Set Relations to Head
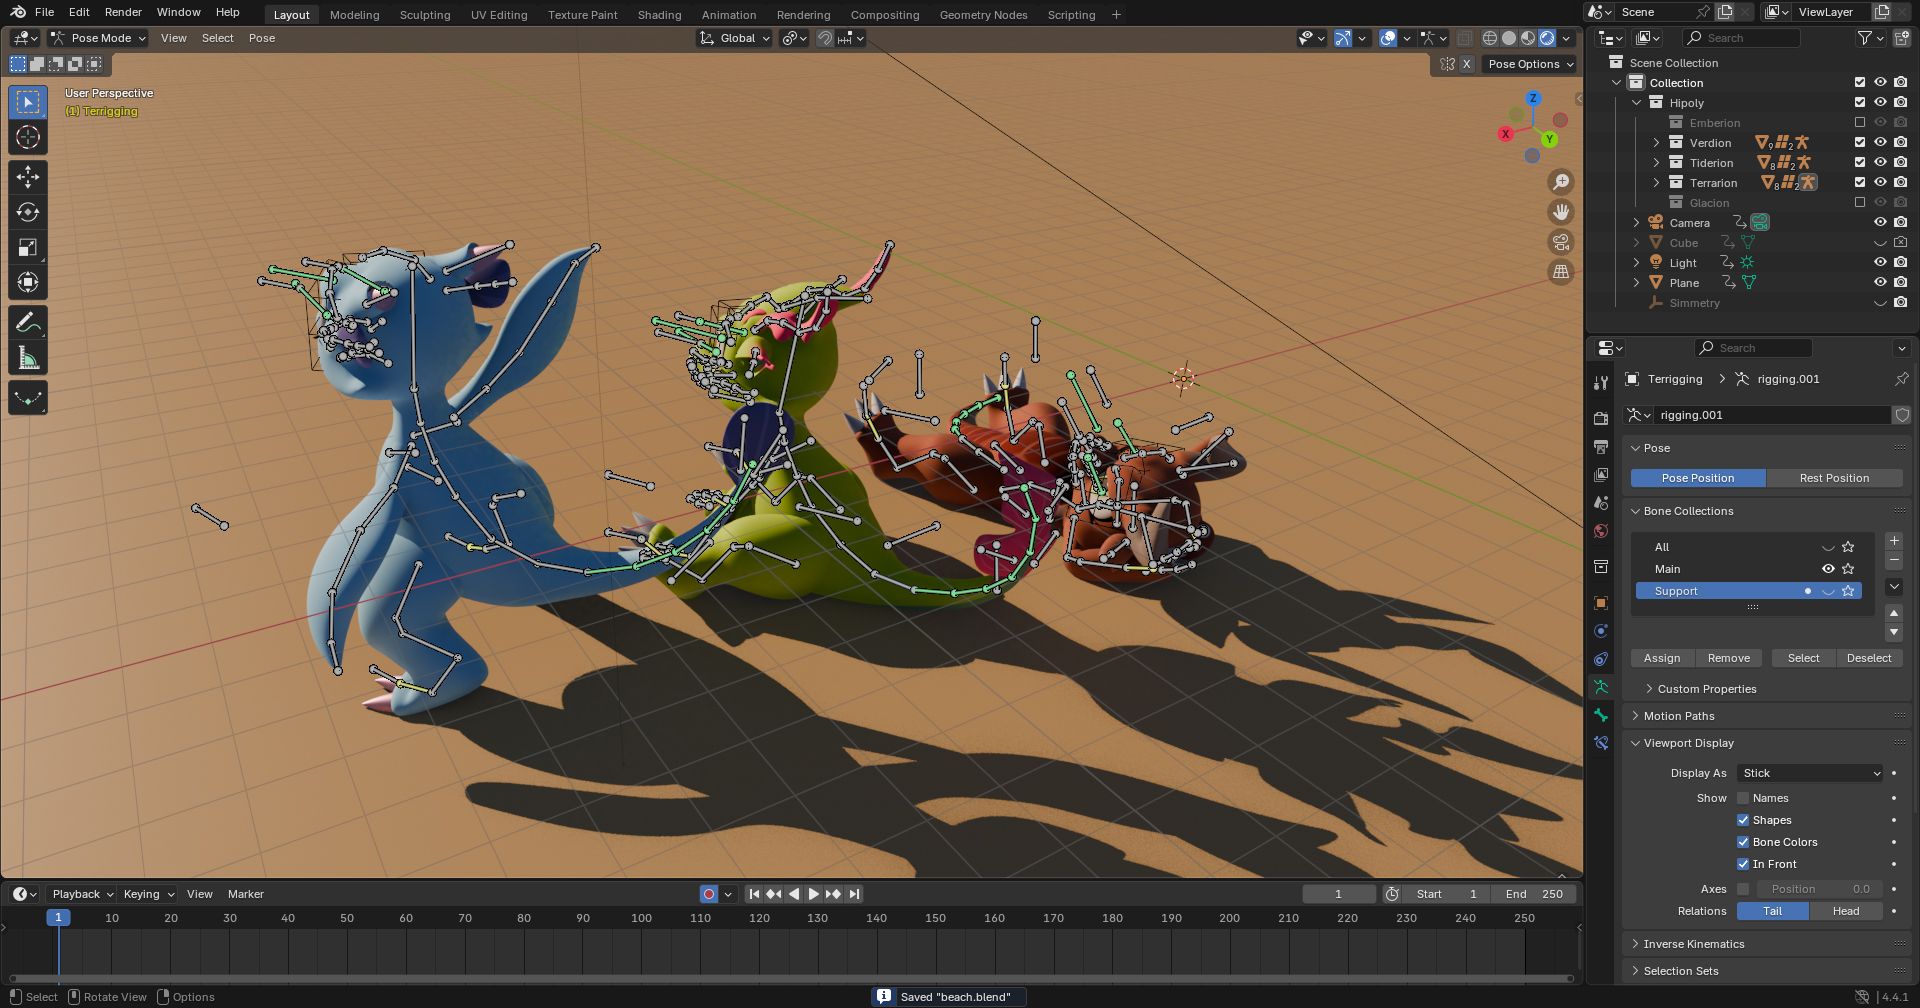1920x1008 pixels. point(1845,911)
